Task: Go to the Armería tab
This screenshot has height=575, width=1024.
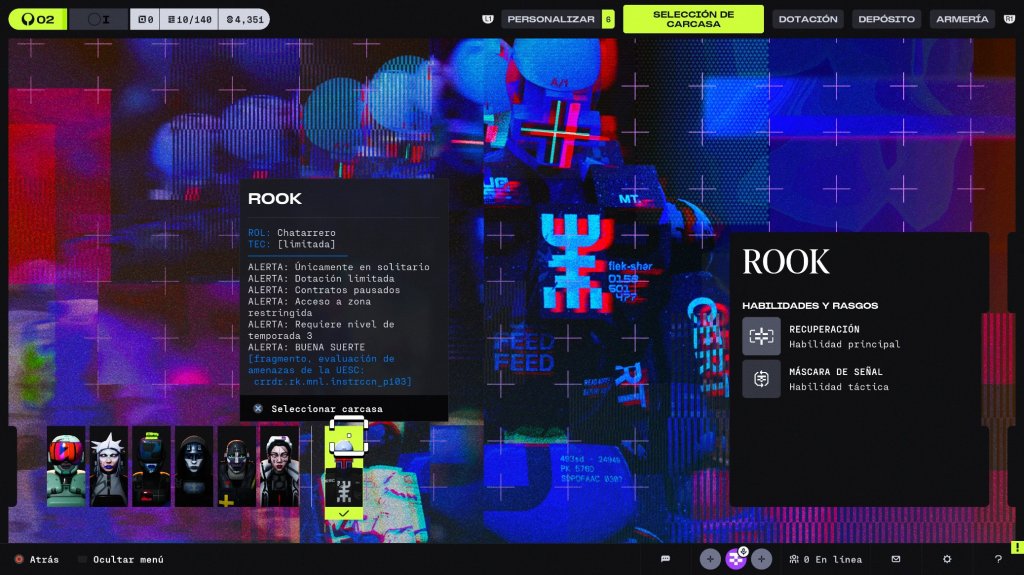Action: pos(962,19)
